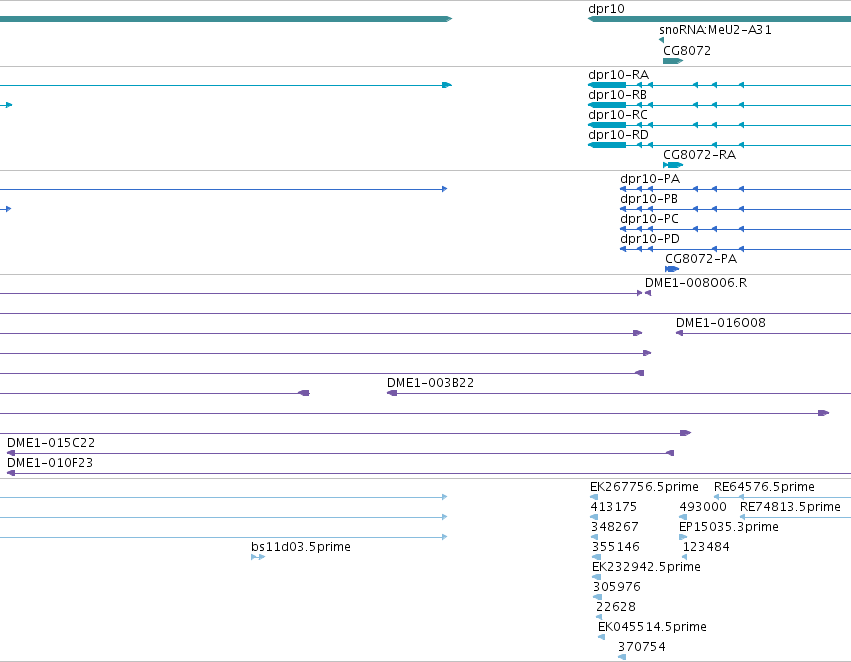
Task: Select the EK045514.5prime arrow glyph
Action: [x=601, y=637]
